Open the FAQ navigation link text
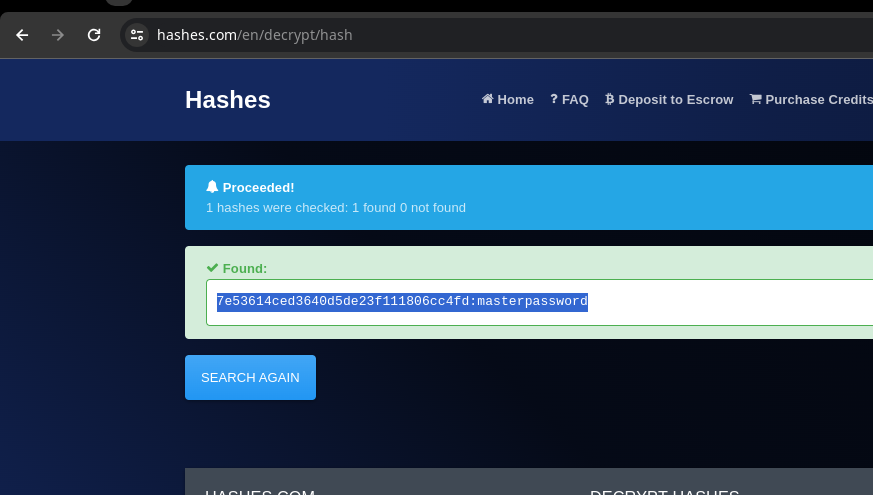 pyautogui.click(x=575, y=100)
